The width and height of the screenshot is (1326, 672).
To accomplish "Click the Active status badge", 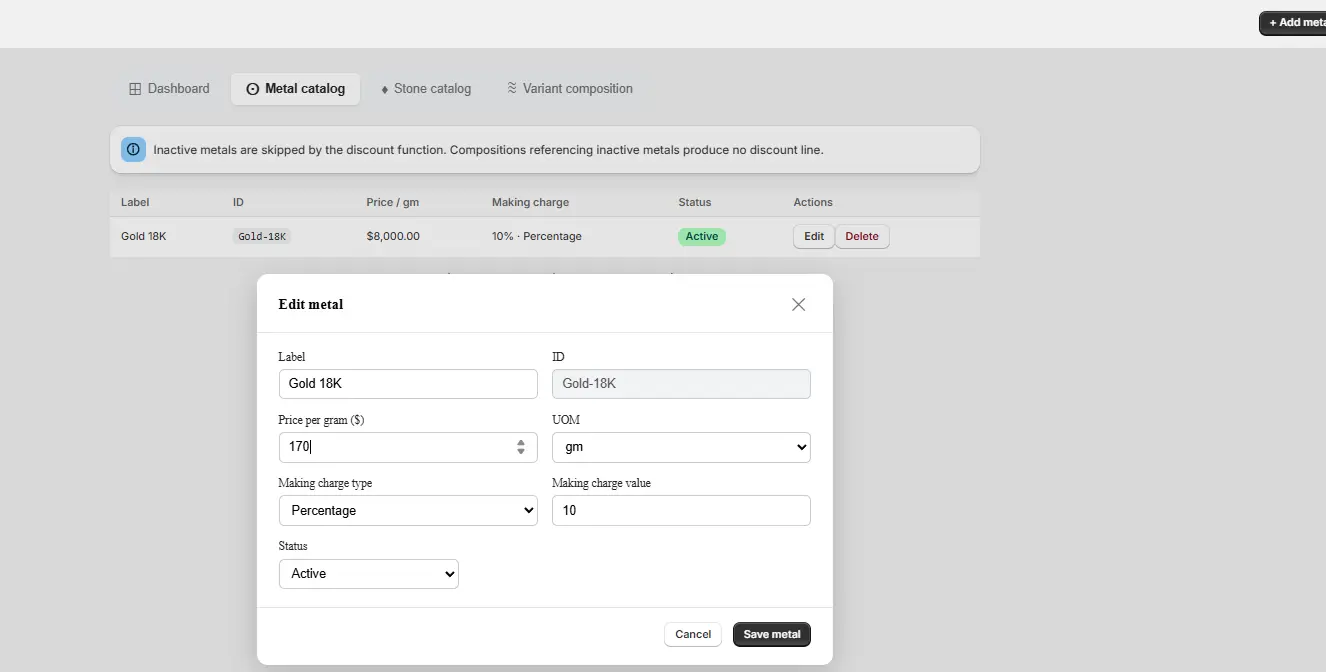I will pyautogui.click(x=702, y=237).
